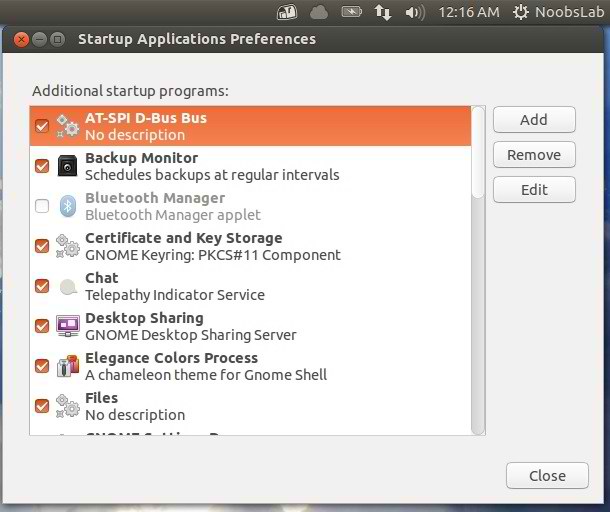Select the 'Bluetooth Manager' row title
610x512 pixels.
point(155,198)
